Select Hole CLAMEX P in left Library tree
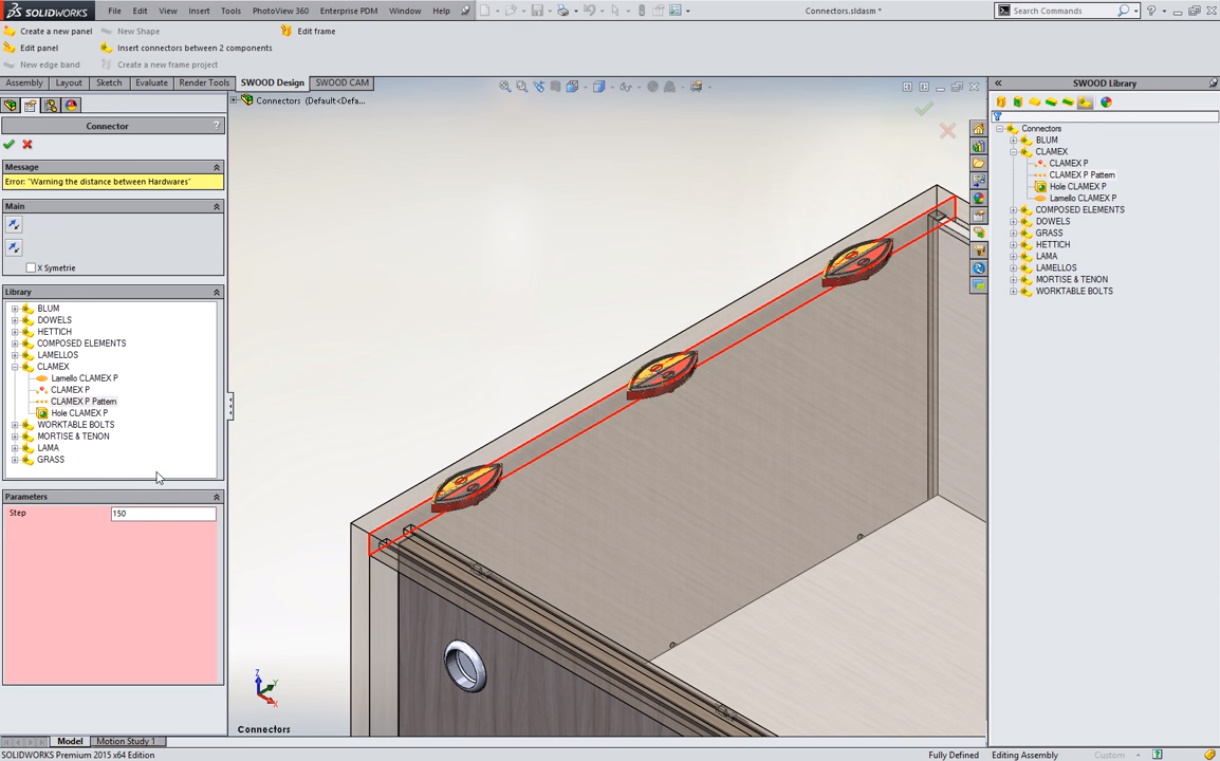 (x=79, y=413)
